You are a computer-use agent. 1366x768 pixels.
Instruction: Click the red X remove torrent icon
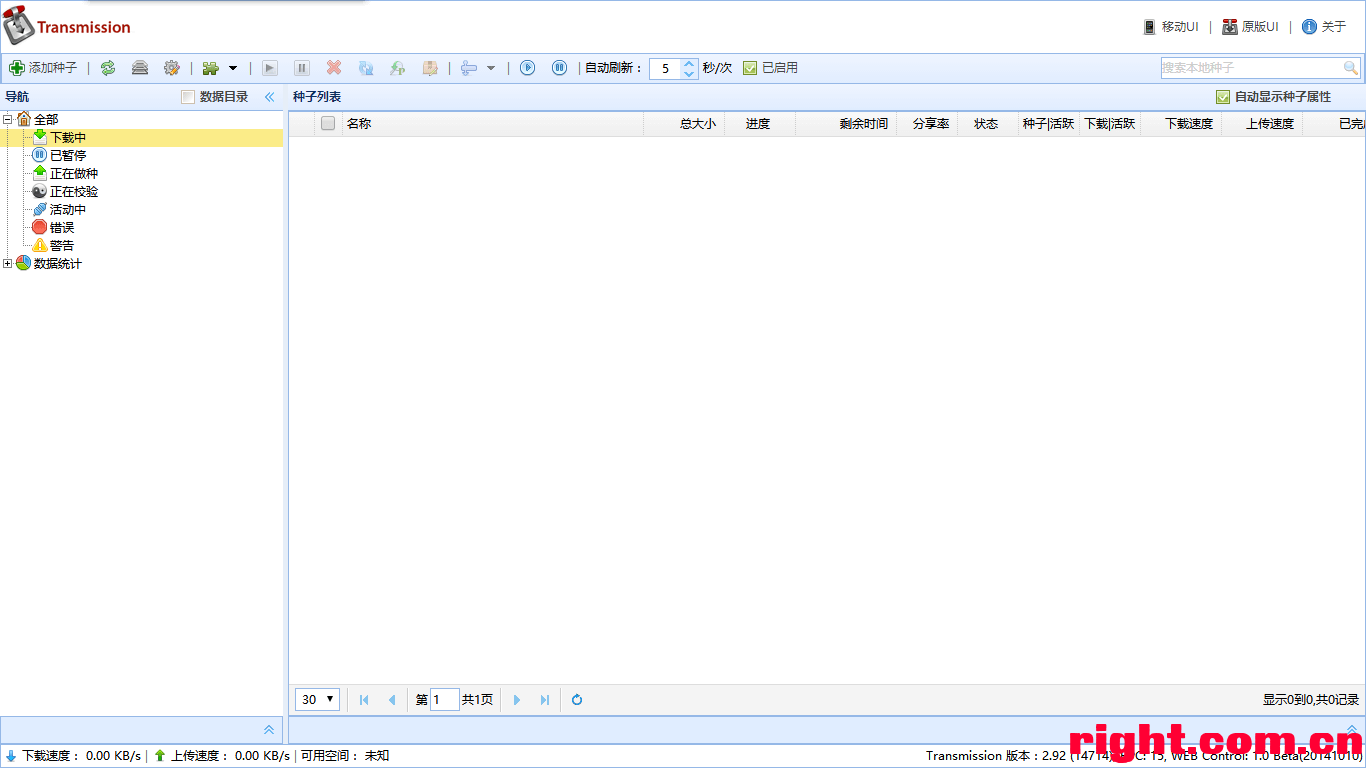pyautogui.click(x=334, y=68)
